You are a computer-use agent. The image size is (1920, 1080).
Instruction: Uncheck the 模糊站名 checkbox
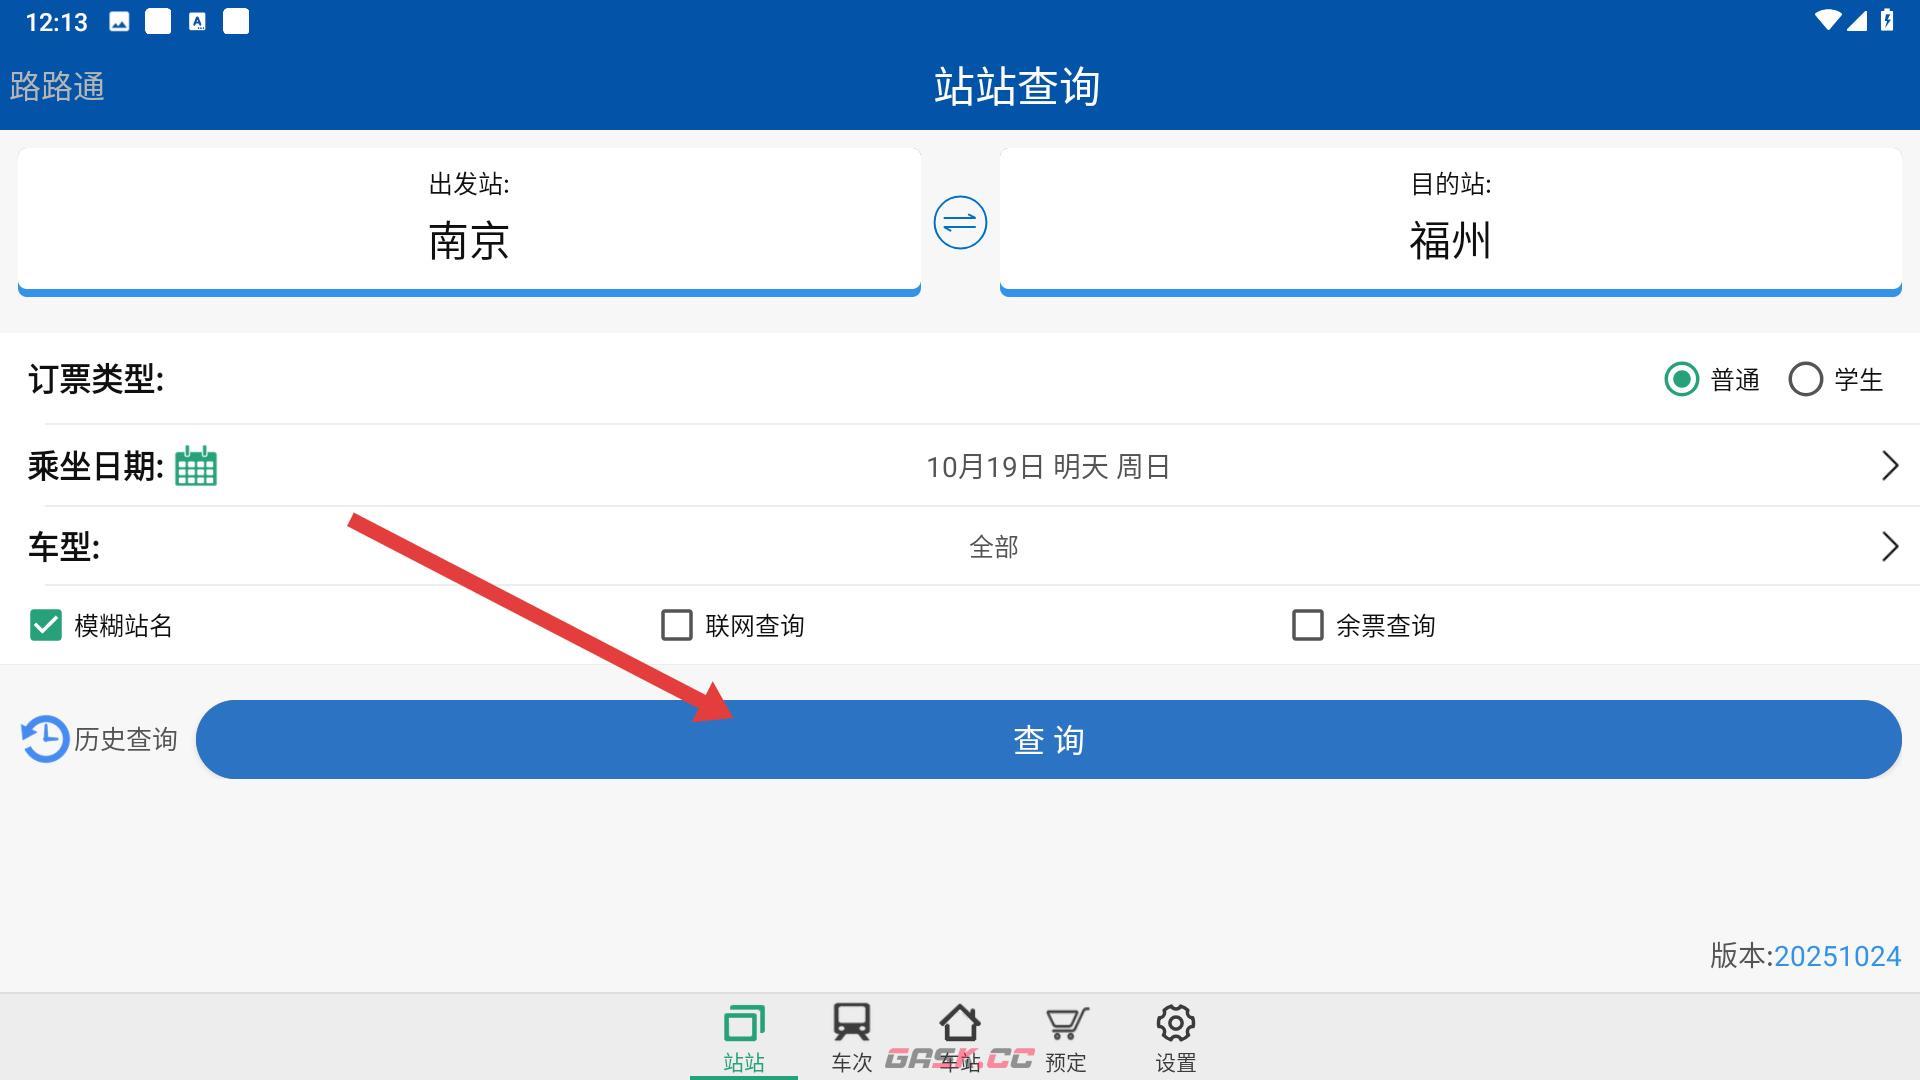pos(45,625)
